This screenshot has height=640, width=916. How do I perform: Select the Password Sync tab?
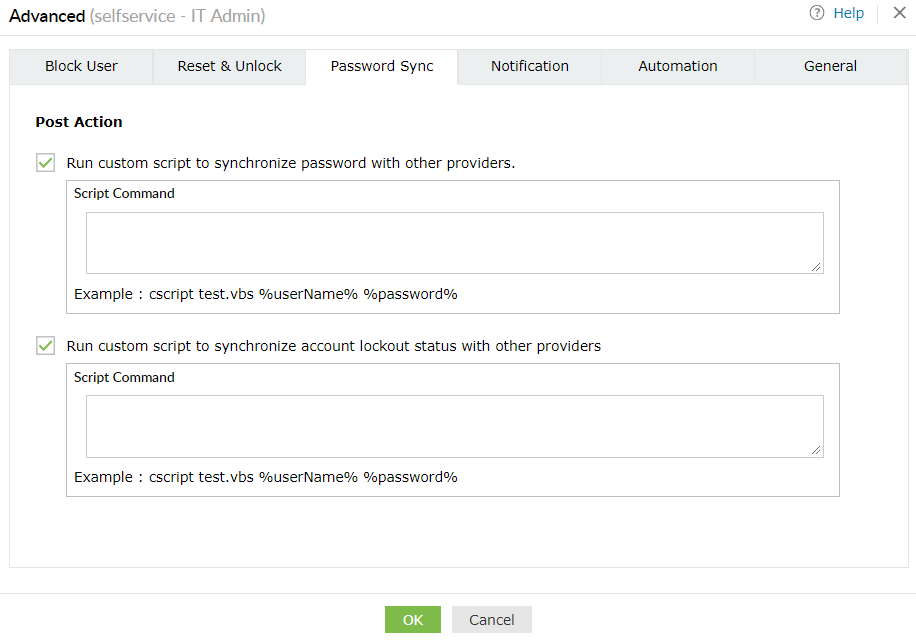pyautogui.click(x=382, y=66)
